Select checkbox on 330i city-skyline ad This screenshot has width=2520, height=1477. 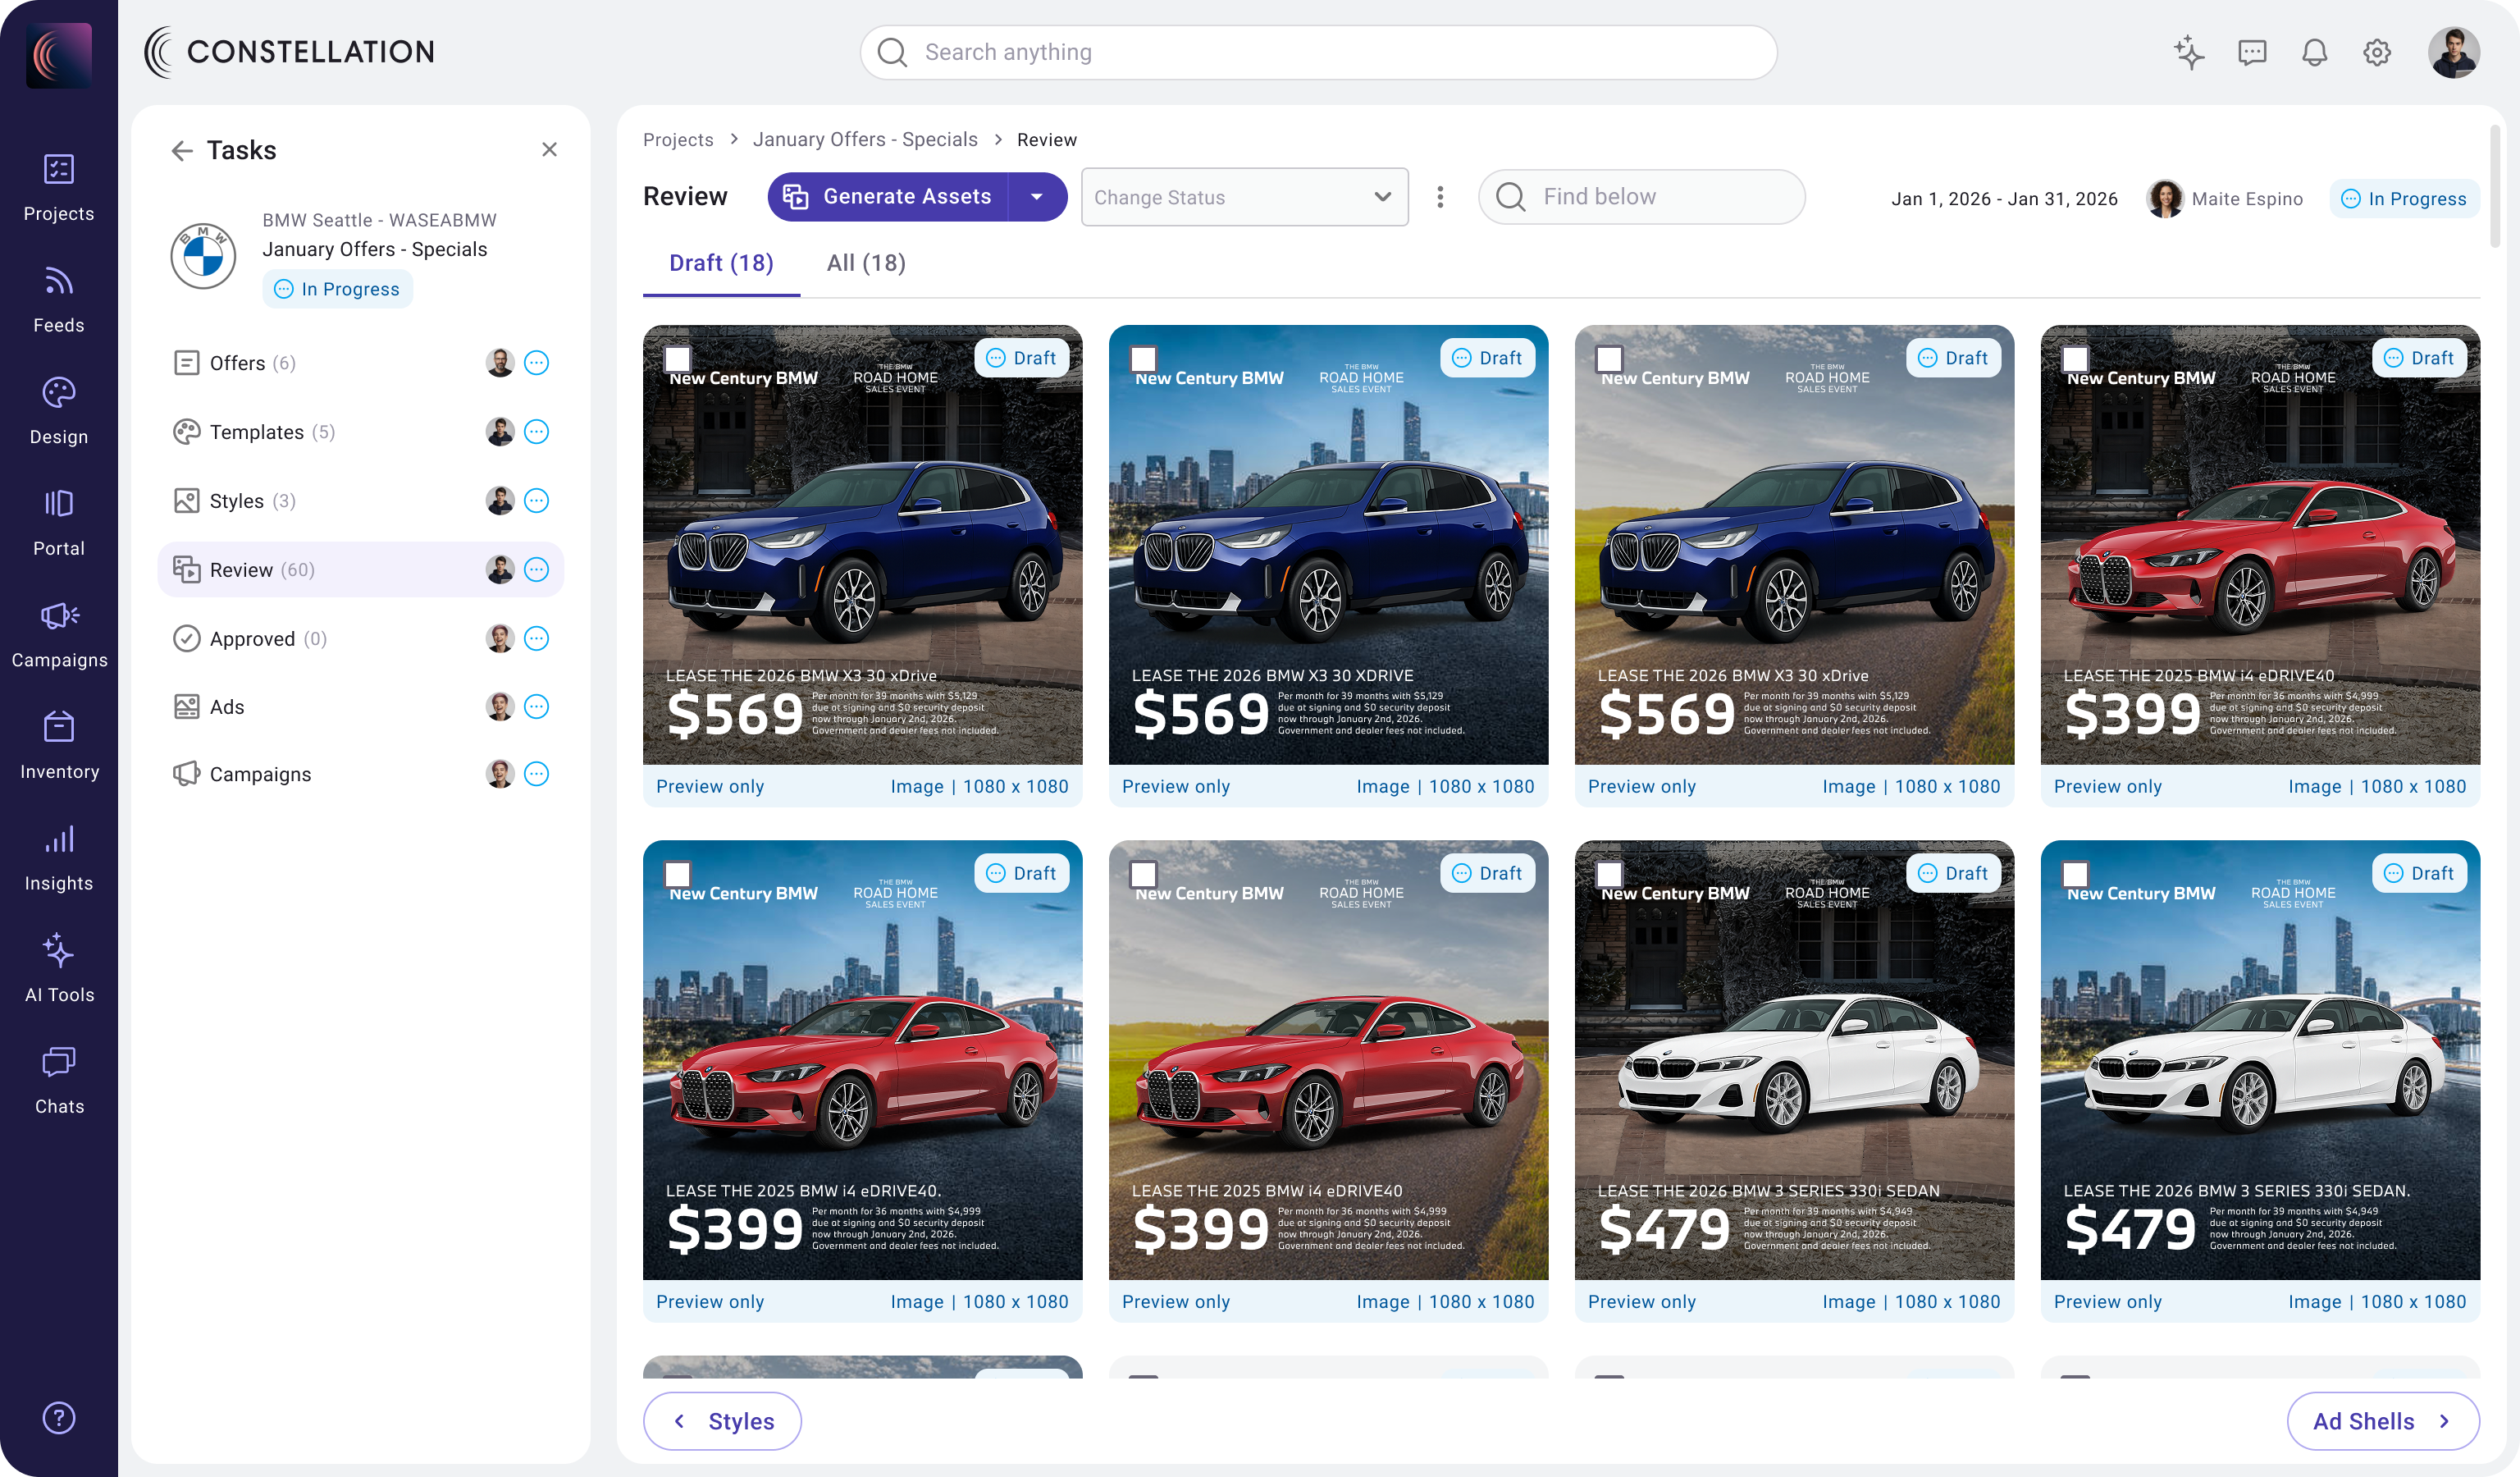tap(2075, 873)
